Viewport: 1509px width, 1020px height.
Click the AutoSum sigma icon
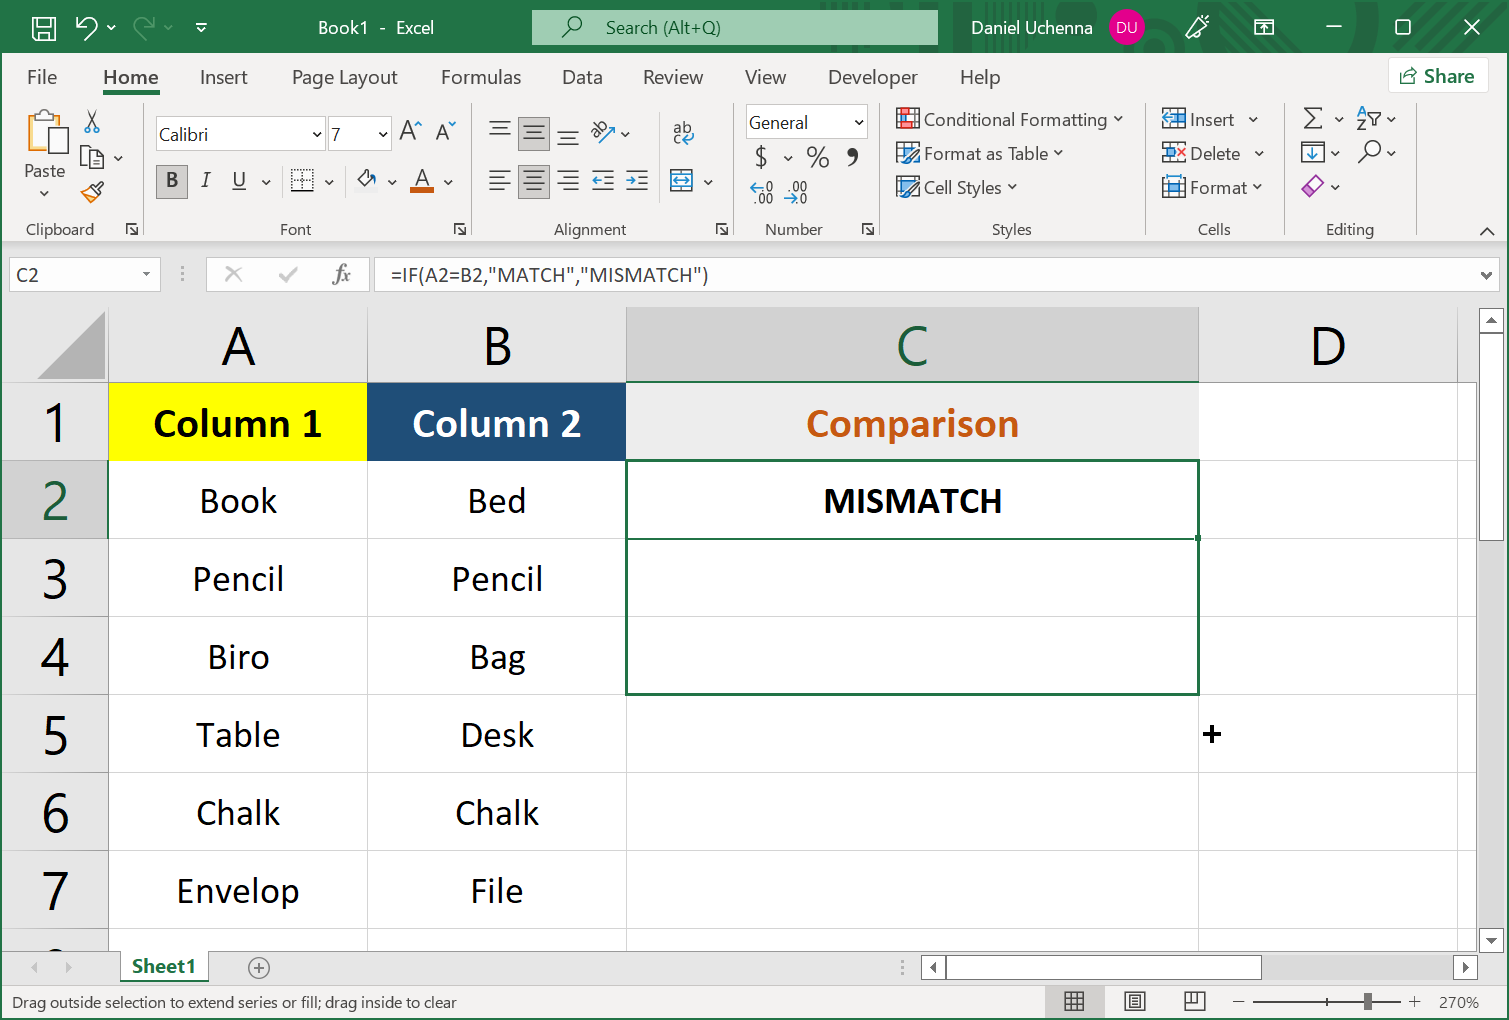click(1313, 119)
